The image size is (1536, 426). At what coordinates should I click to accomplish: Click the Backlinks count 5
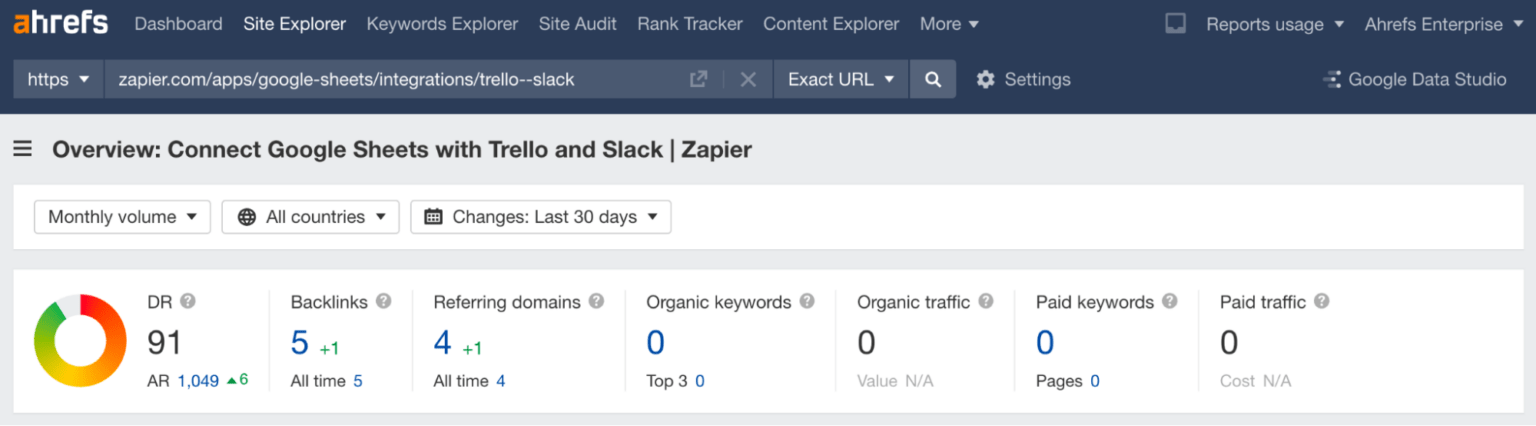tap(300, 343)
